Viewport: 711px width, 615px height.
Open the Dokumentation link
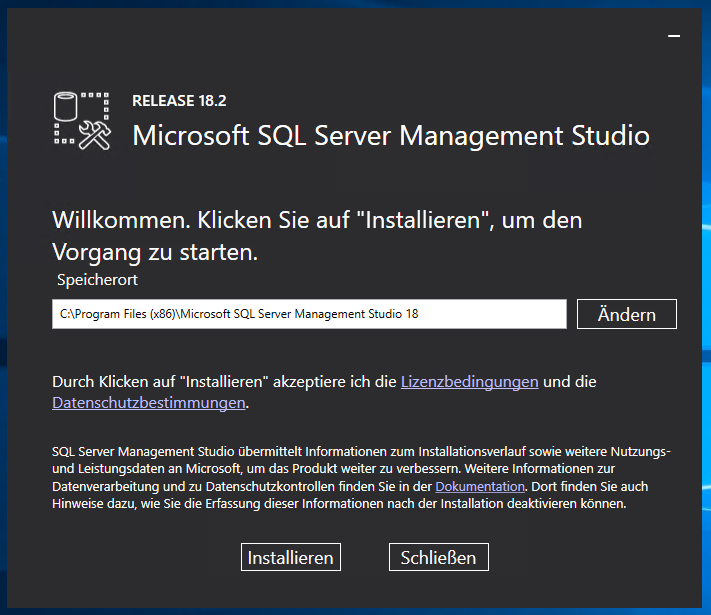tap(480, 487)
